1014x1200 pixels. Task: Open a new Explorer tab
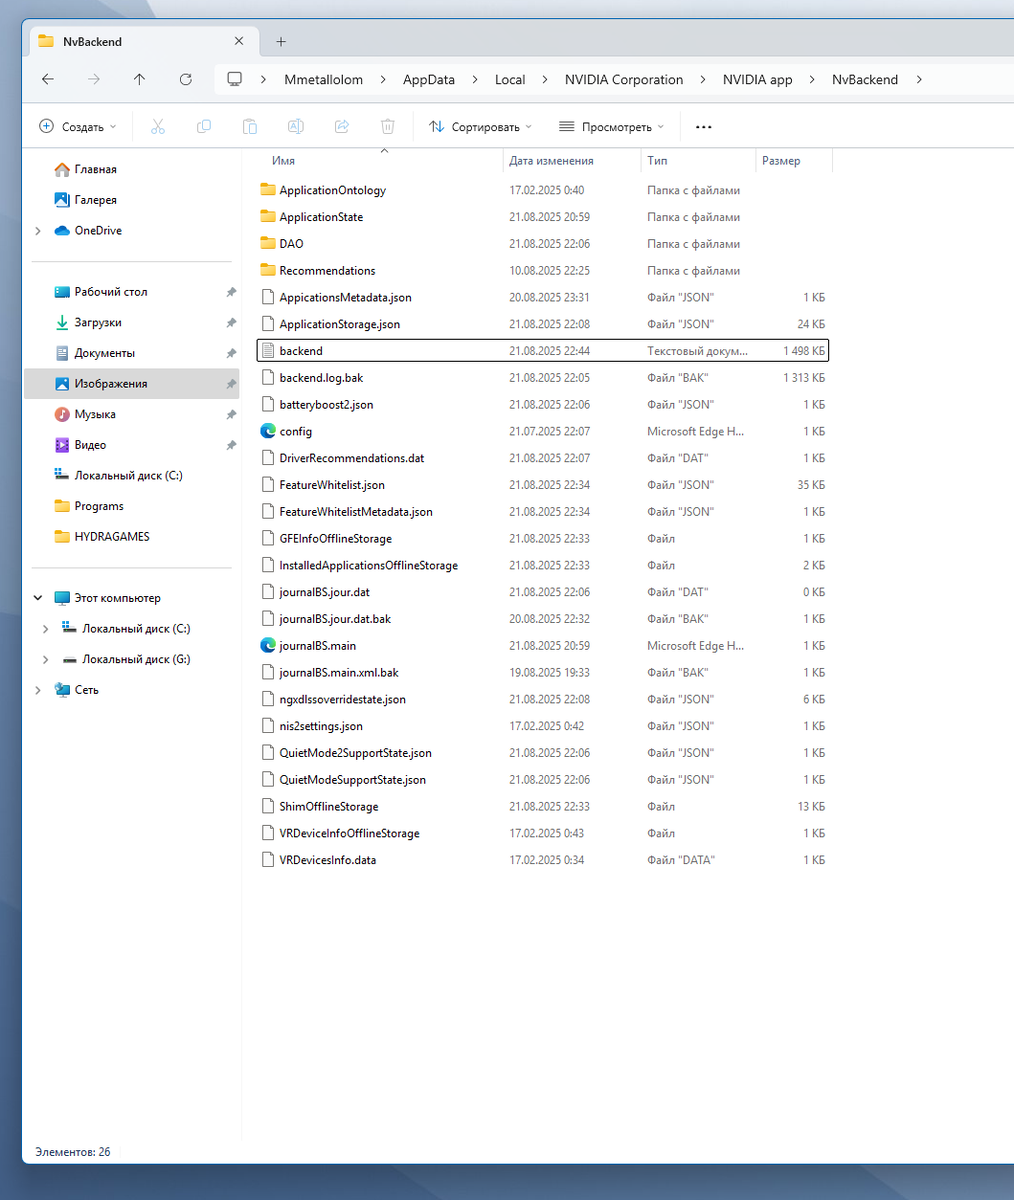[x=281, y=42]
